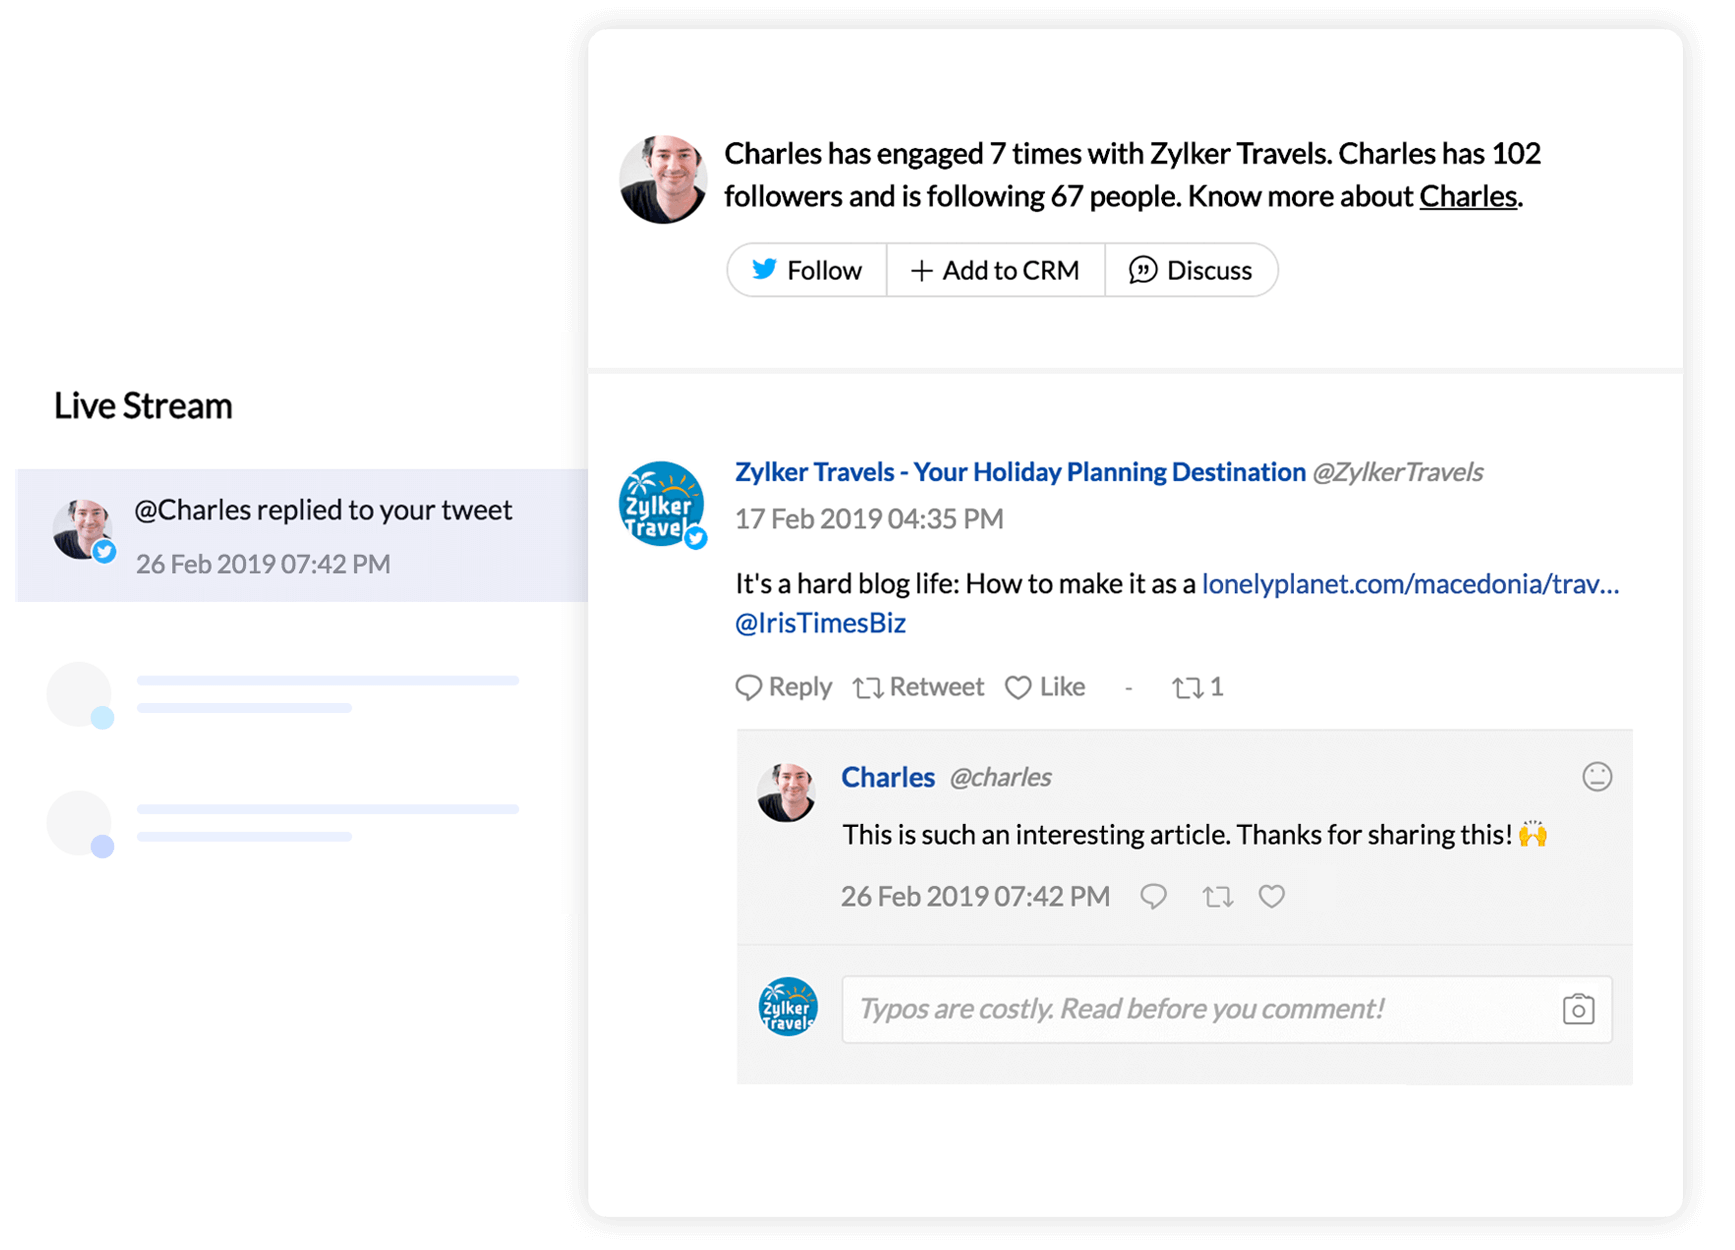
Task: Like the Zylker Travels tweet
Action: [1045, 687]
